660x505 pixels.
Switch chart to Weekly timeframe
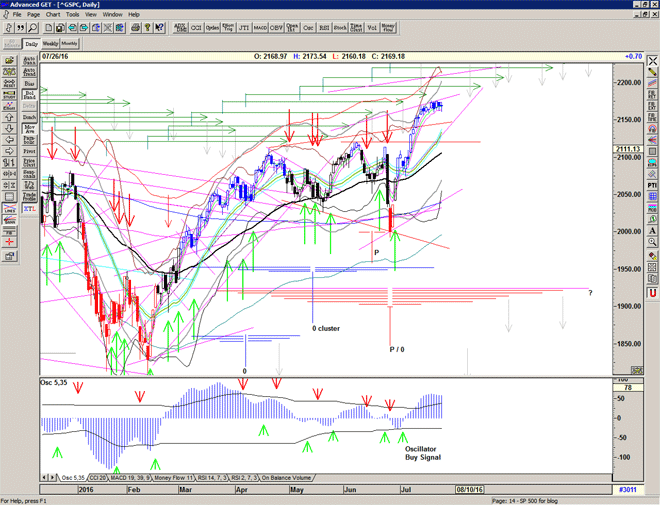(49, 44)
